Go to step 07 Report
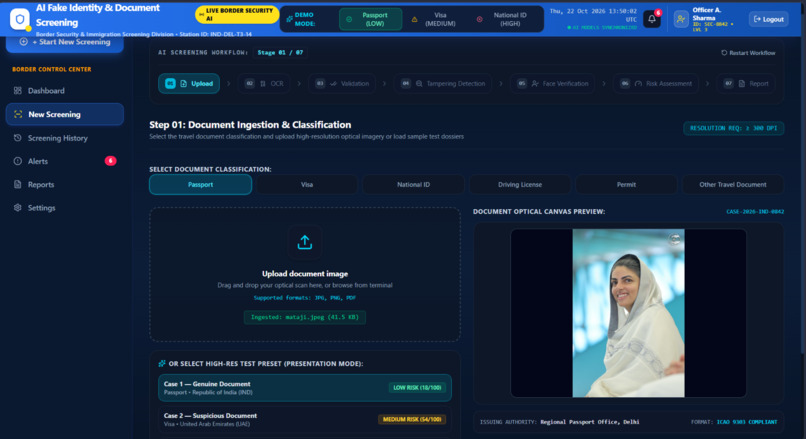 pyautogui.click(x=746, y=83)
